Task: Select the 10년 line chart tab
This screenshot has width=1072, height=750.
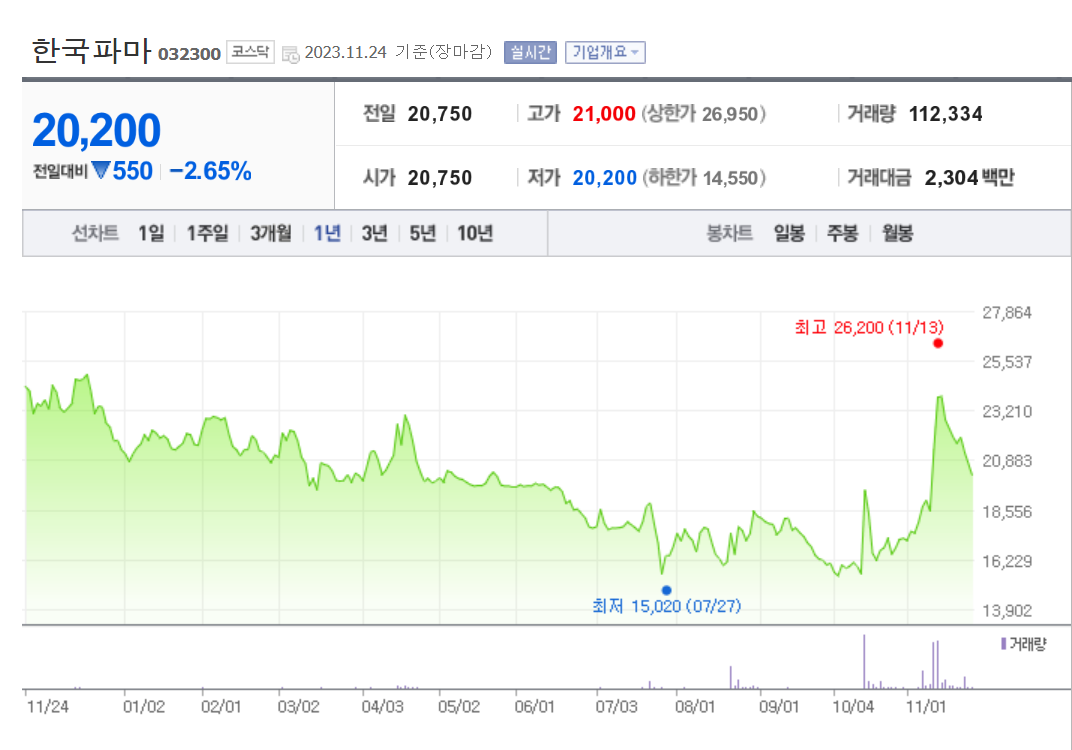Action: 475,233
